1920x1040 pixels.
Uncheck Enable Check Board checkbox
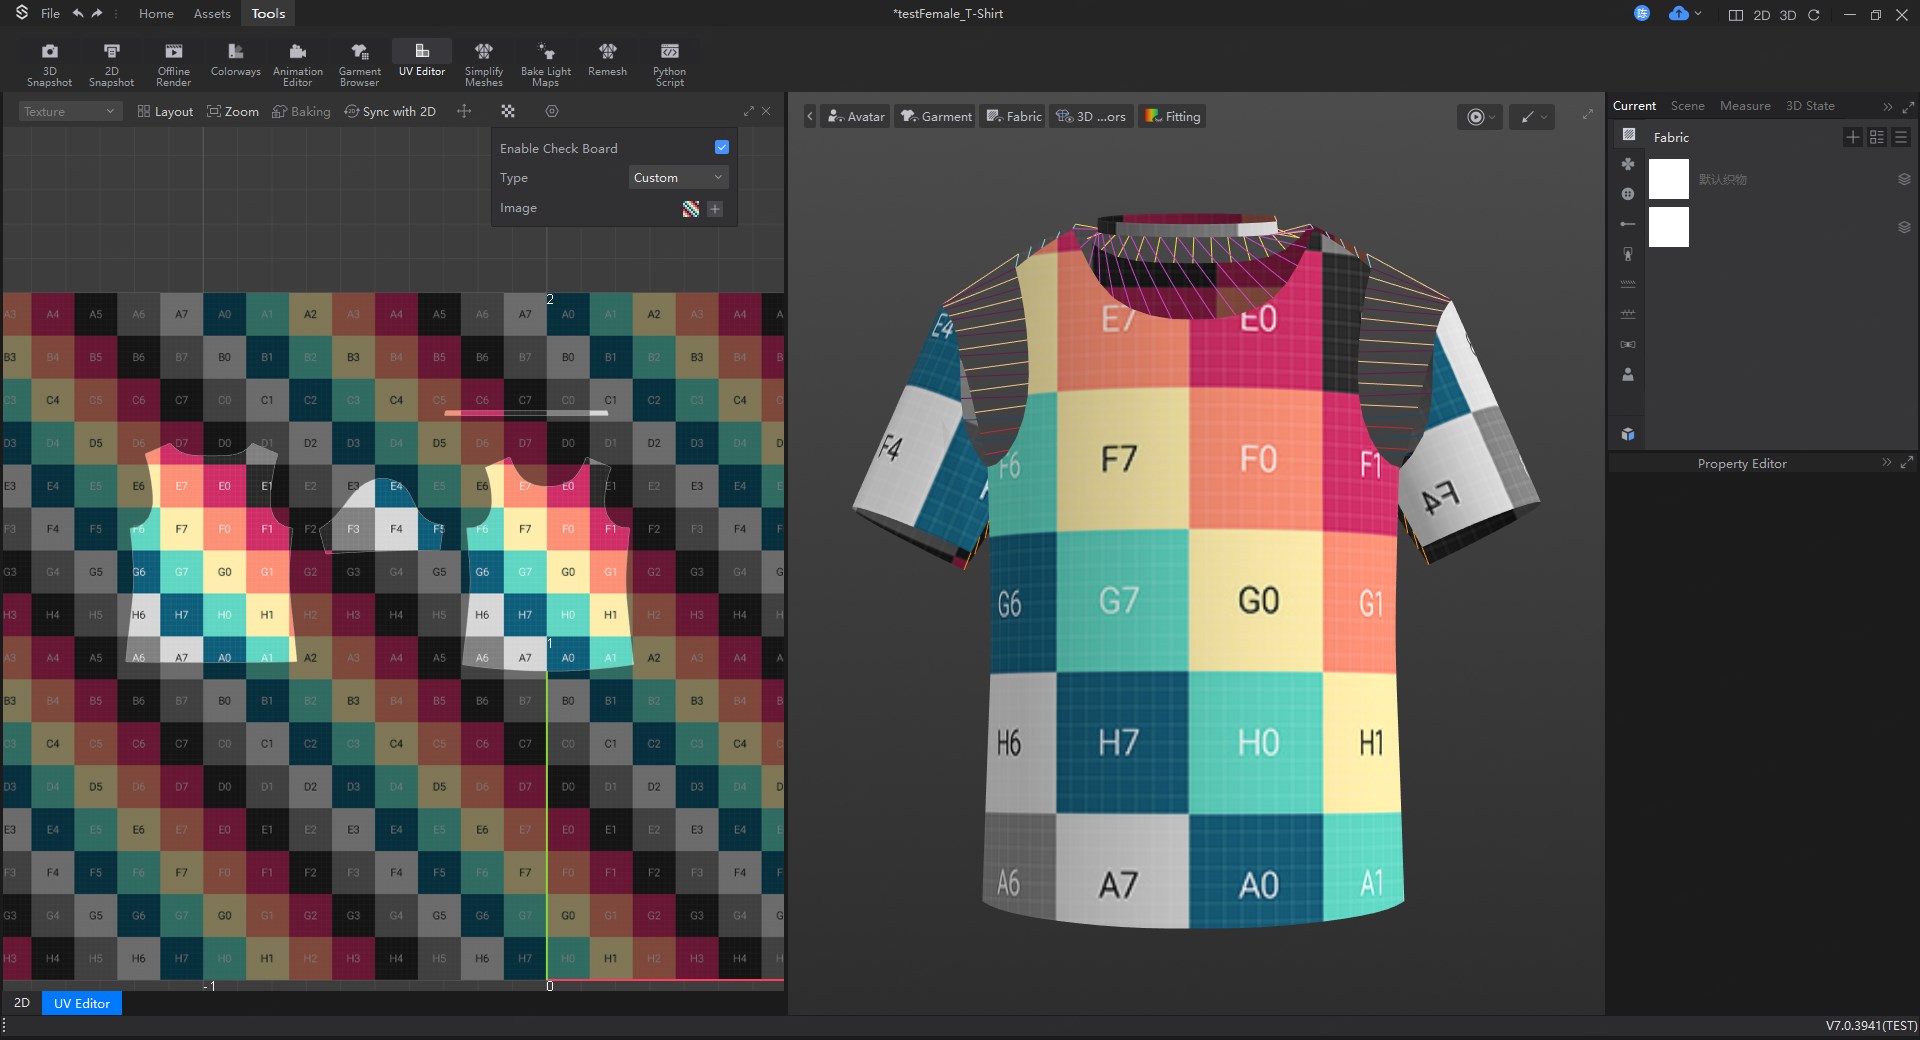(x=721, y=148)
